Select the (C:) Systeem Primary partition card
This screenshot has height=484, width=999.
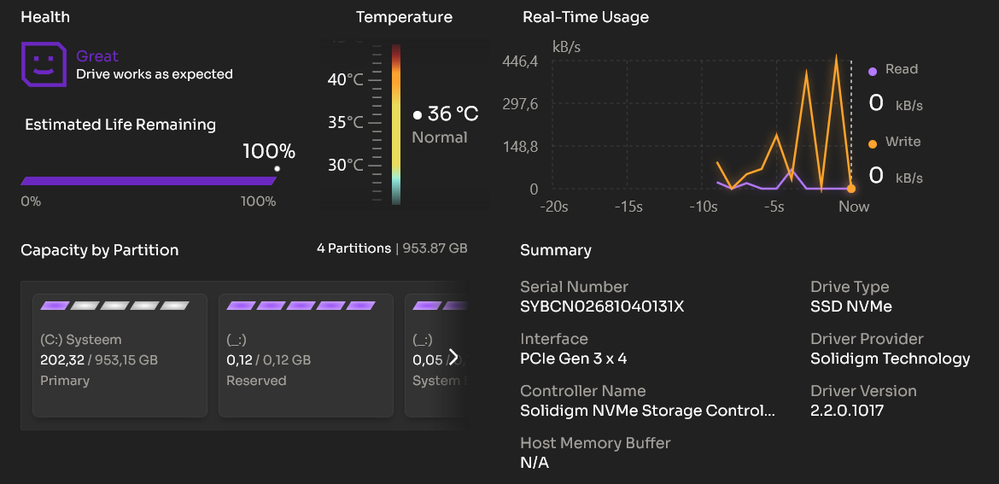click(x=120, y=355)
